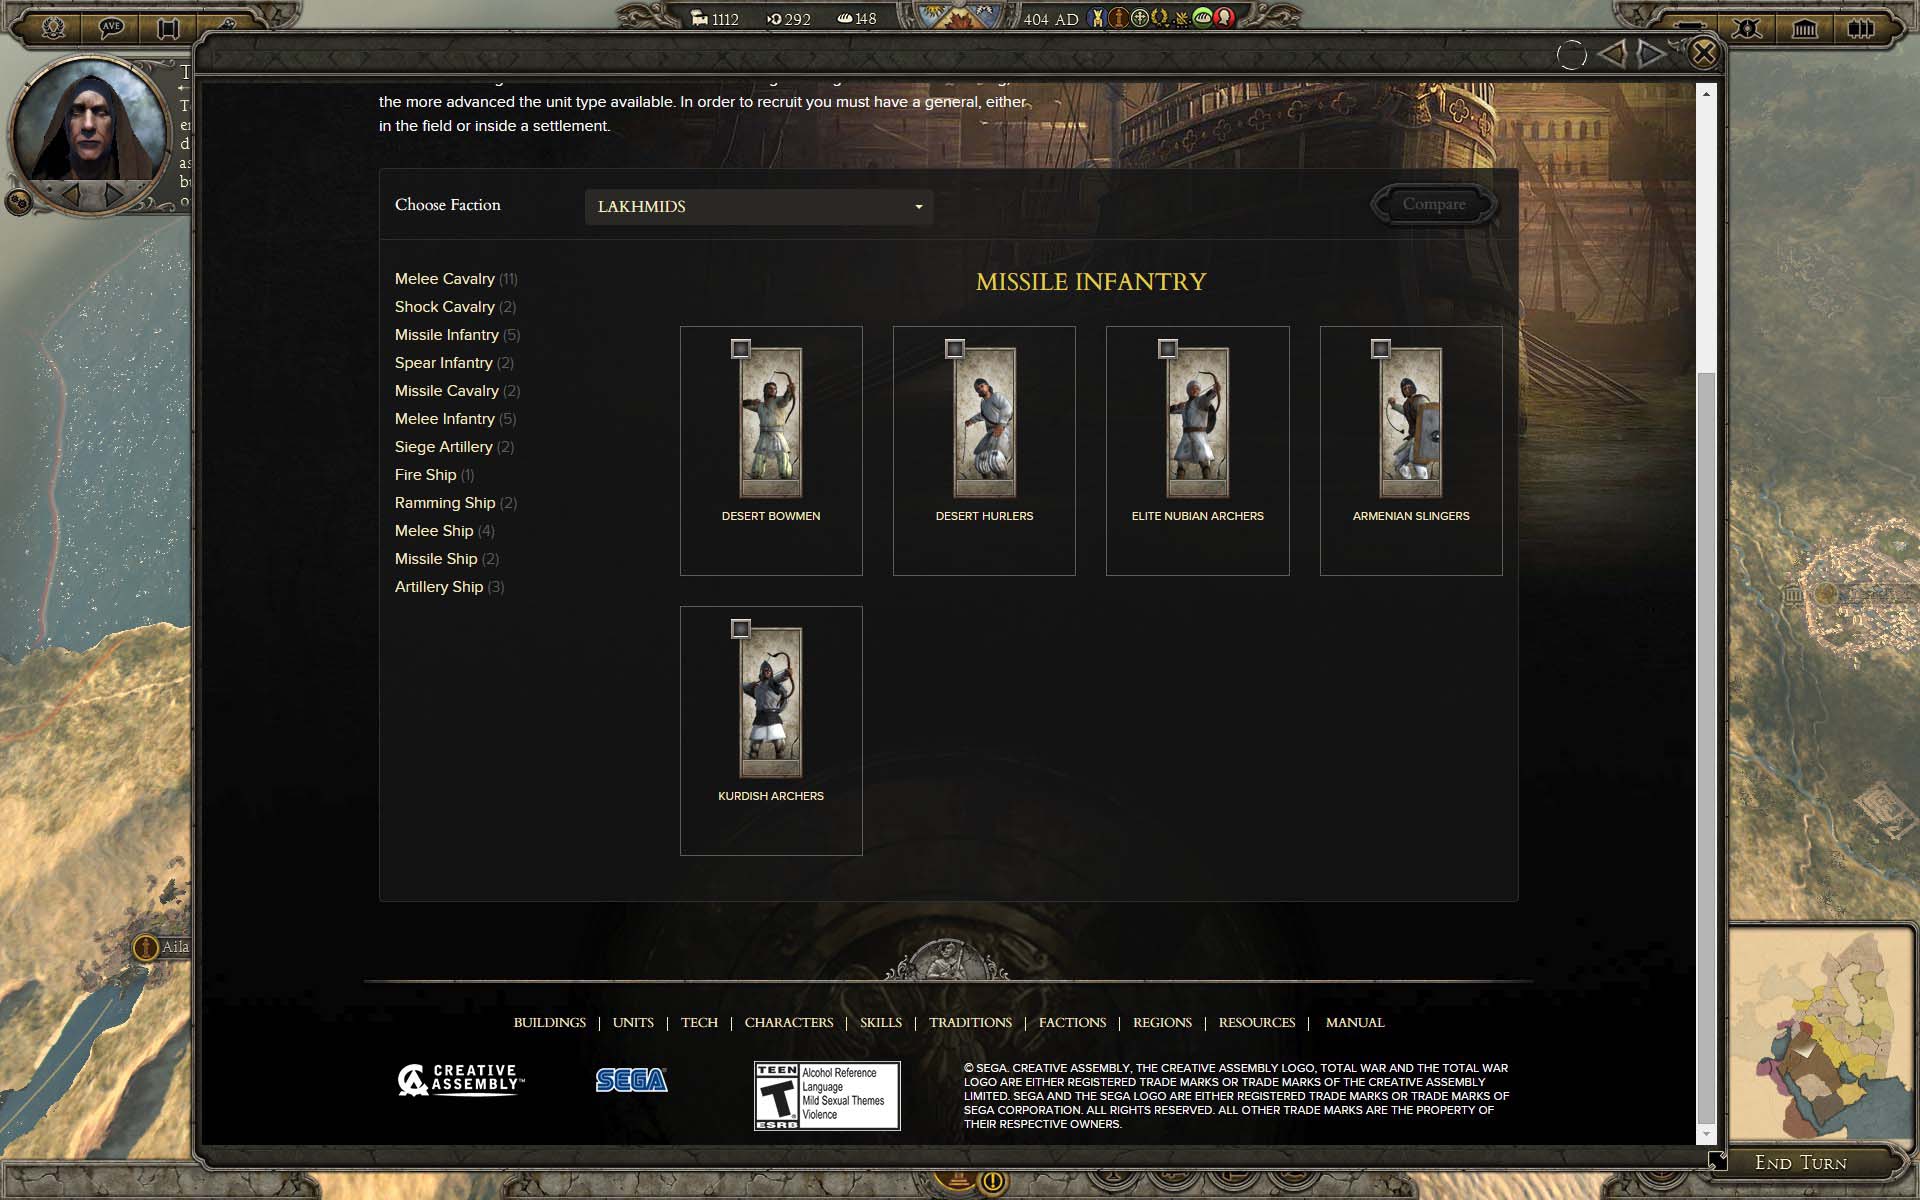Click the treasury coins icon showing 1112
The height and width of the screenshot is (1200, 1920).
[700, 18]
